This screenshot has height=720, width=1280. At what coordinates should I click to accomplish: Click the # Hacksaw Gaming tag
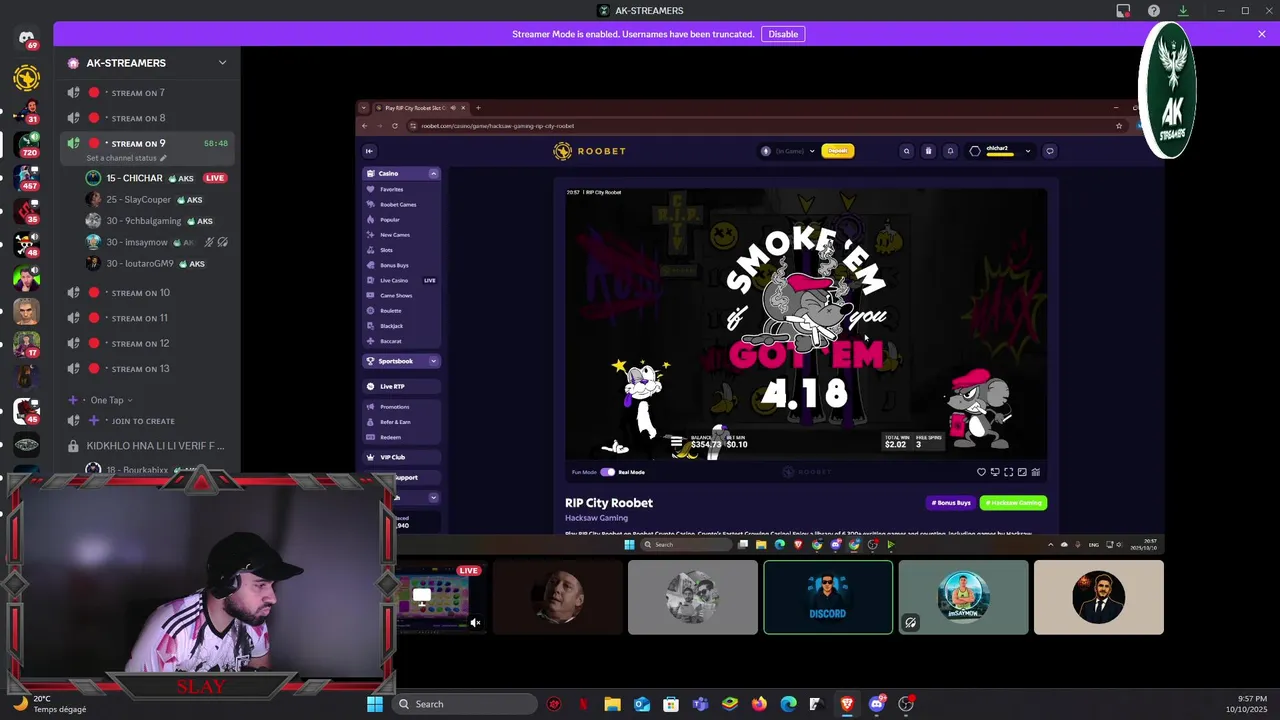[x=1013, y=503]
